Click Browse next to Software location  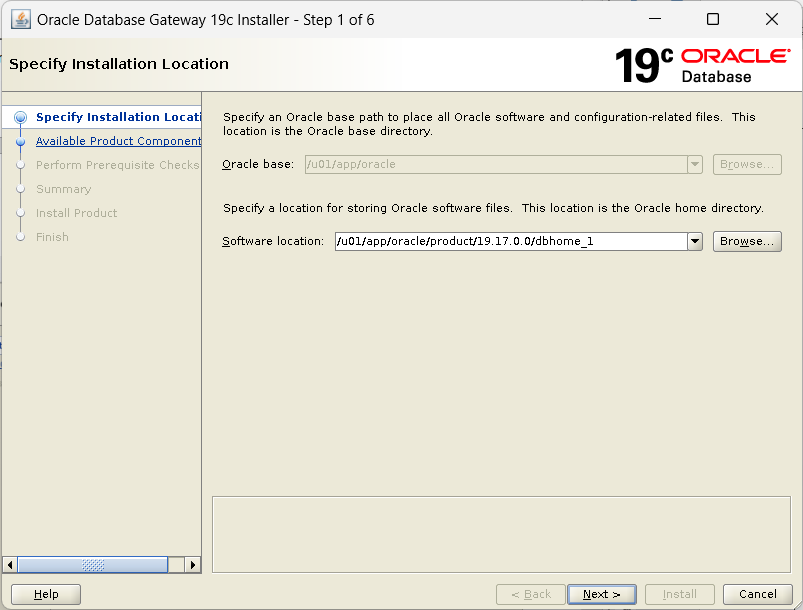(x=747, y=241)
